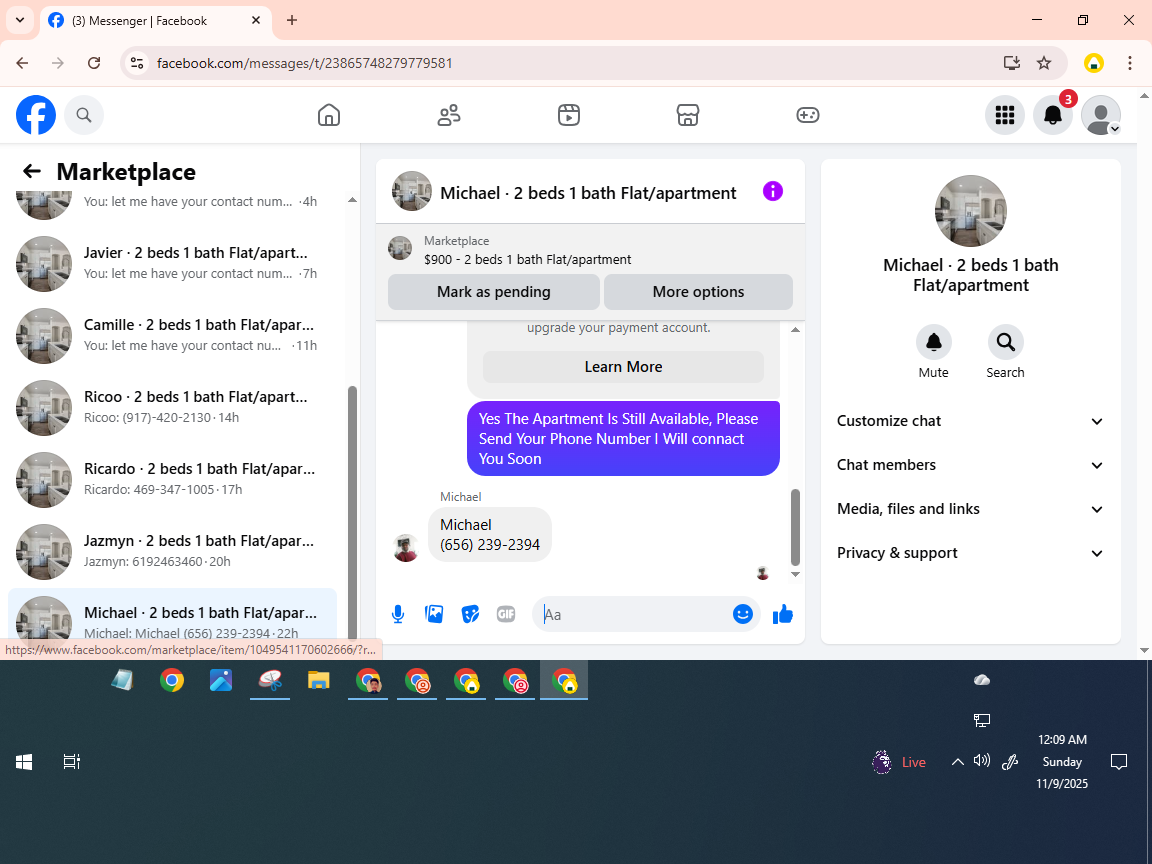Open Facebook home via the logo
1152x864 pixels.
coord(36,115)
